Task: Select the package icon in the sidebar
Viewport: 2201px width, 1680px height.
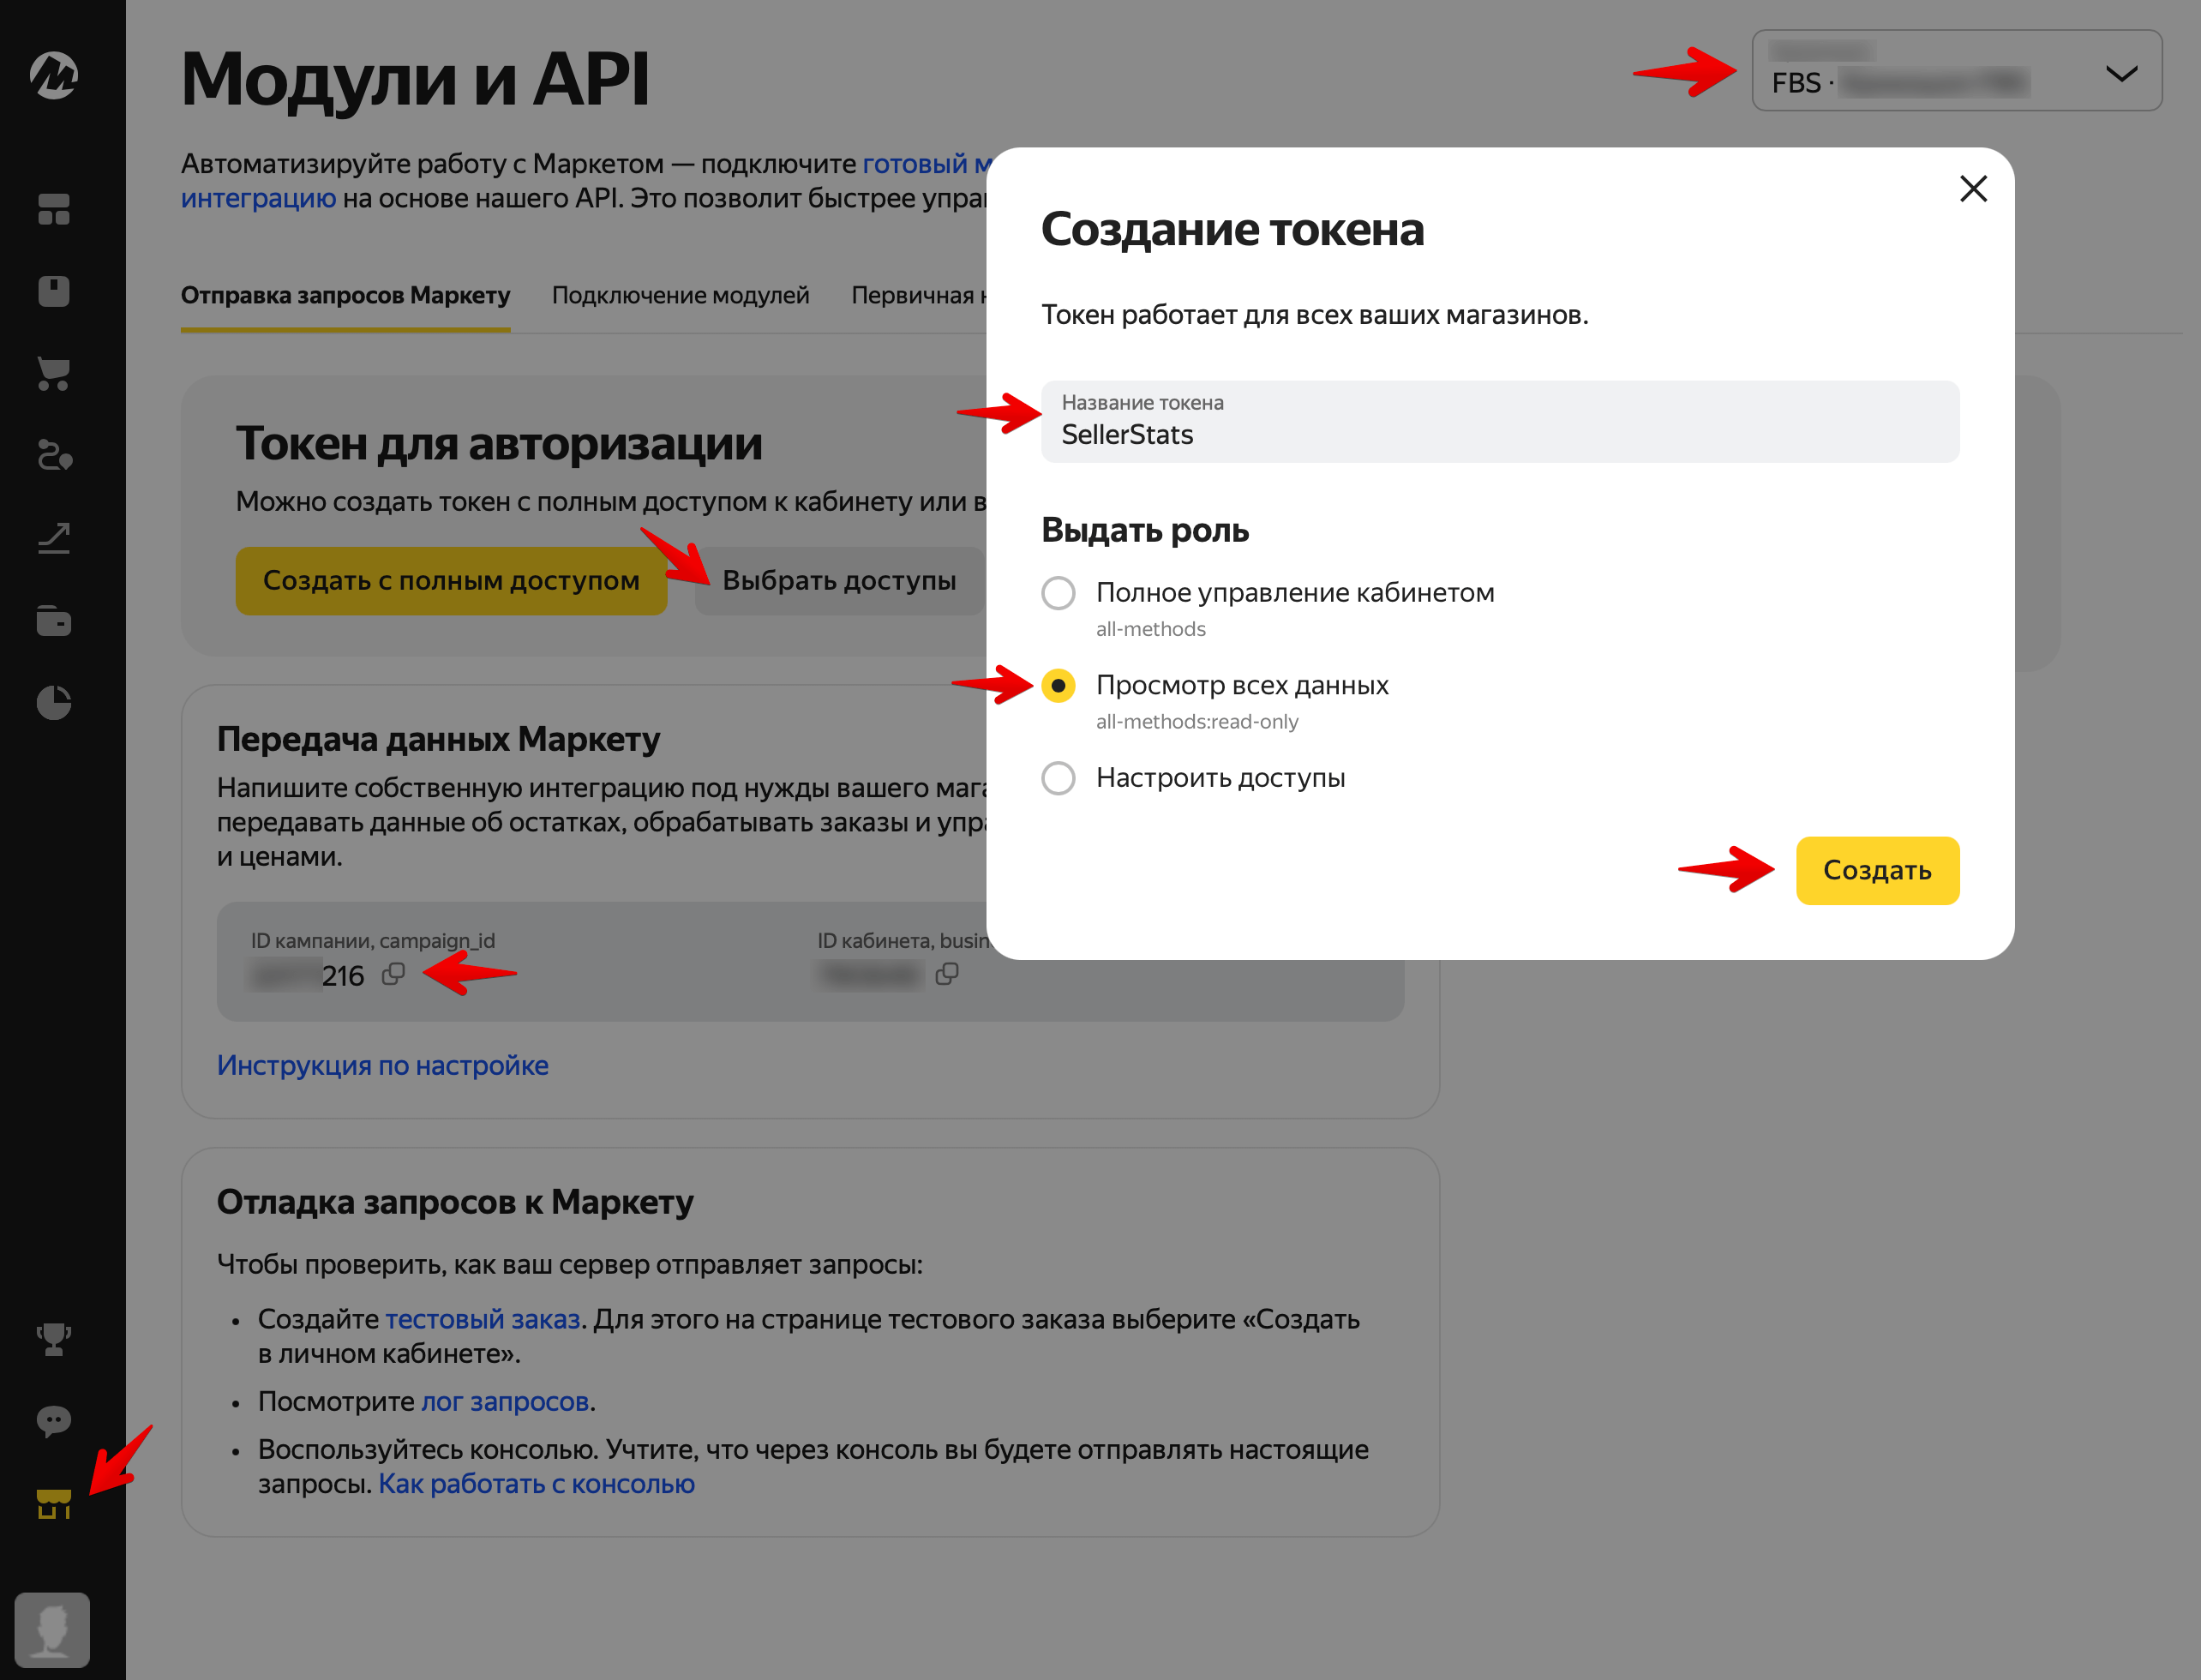Action: click(55, 290)
